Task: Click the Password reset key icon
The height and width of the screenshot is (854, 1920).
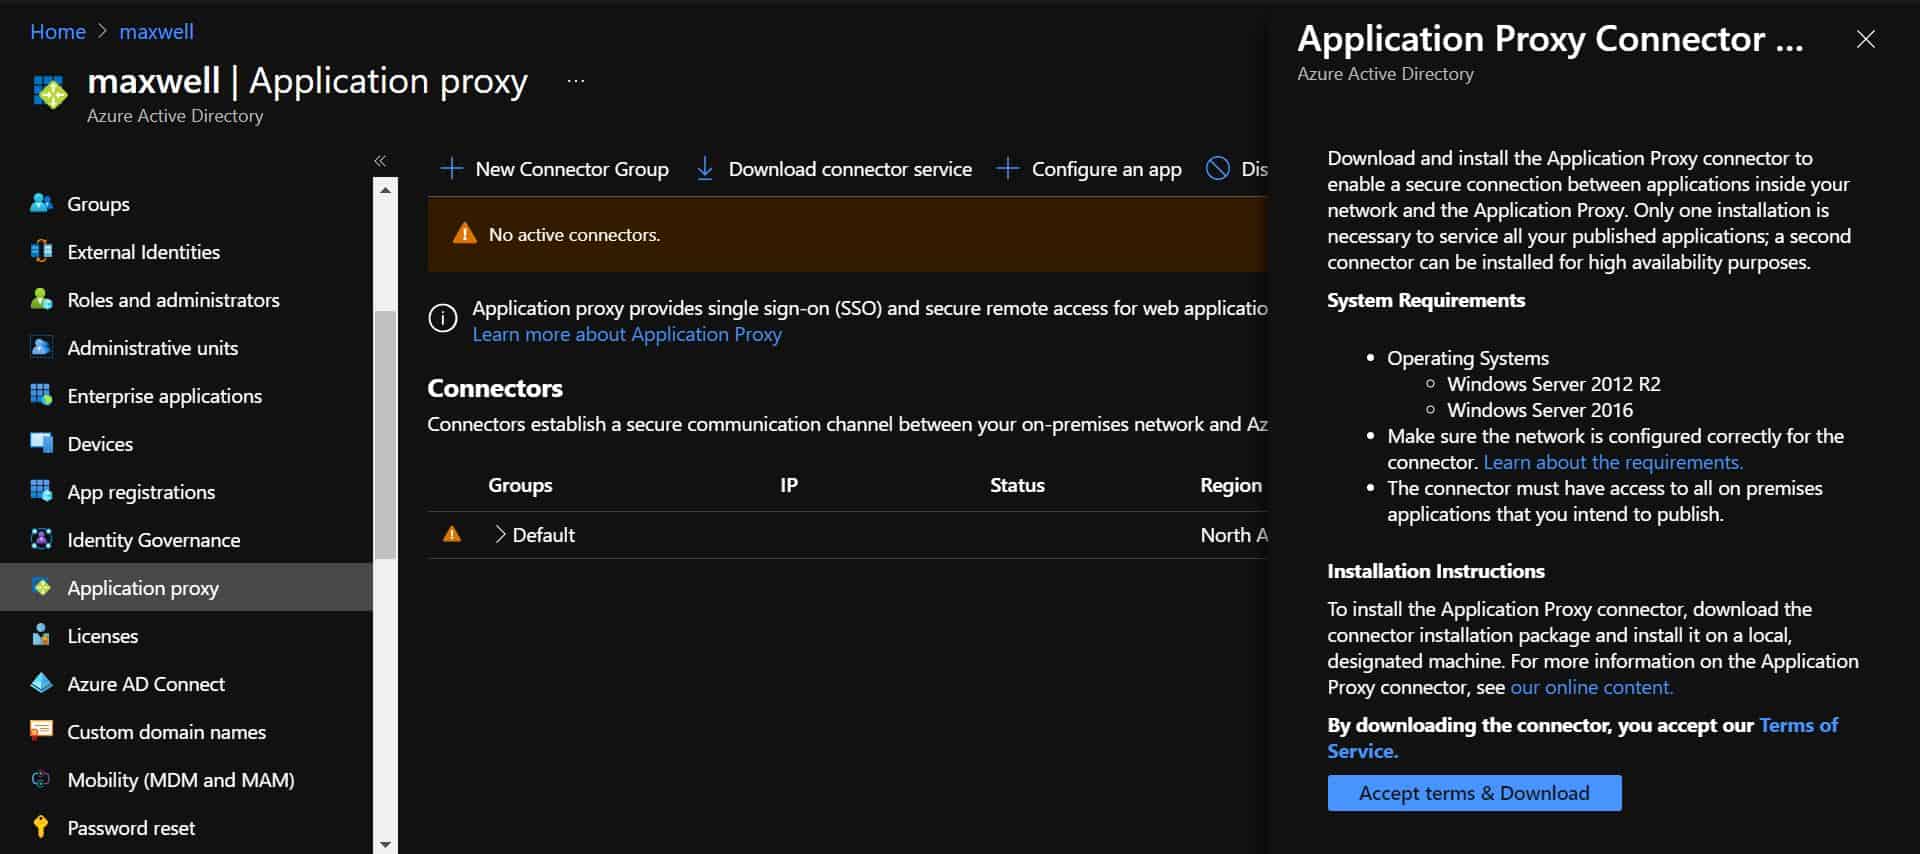Action: click(41, 827)
